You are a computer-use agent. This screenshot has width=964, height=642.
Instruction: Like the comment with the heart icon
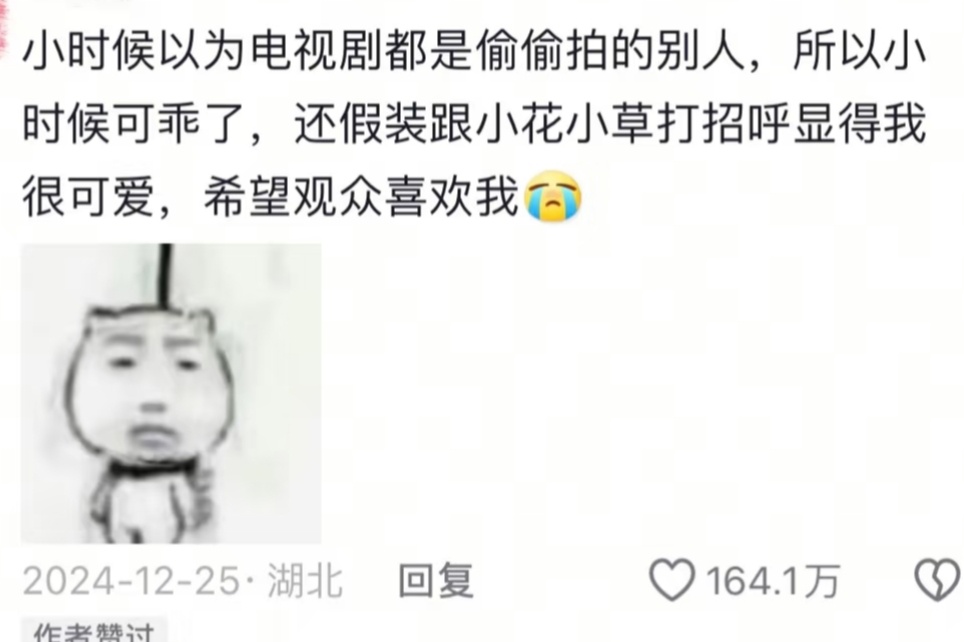point(673,579)
